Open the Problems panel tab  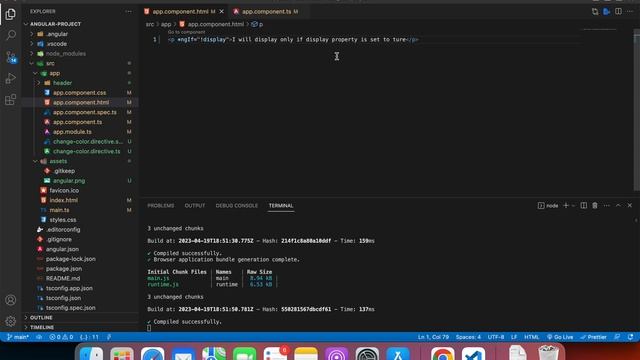tap(161, 206)
